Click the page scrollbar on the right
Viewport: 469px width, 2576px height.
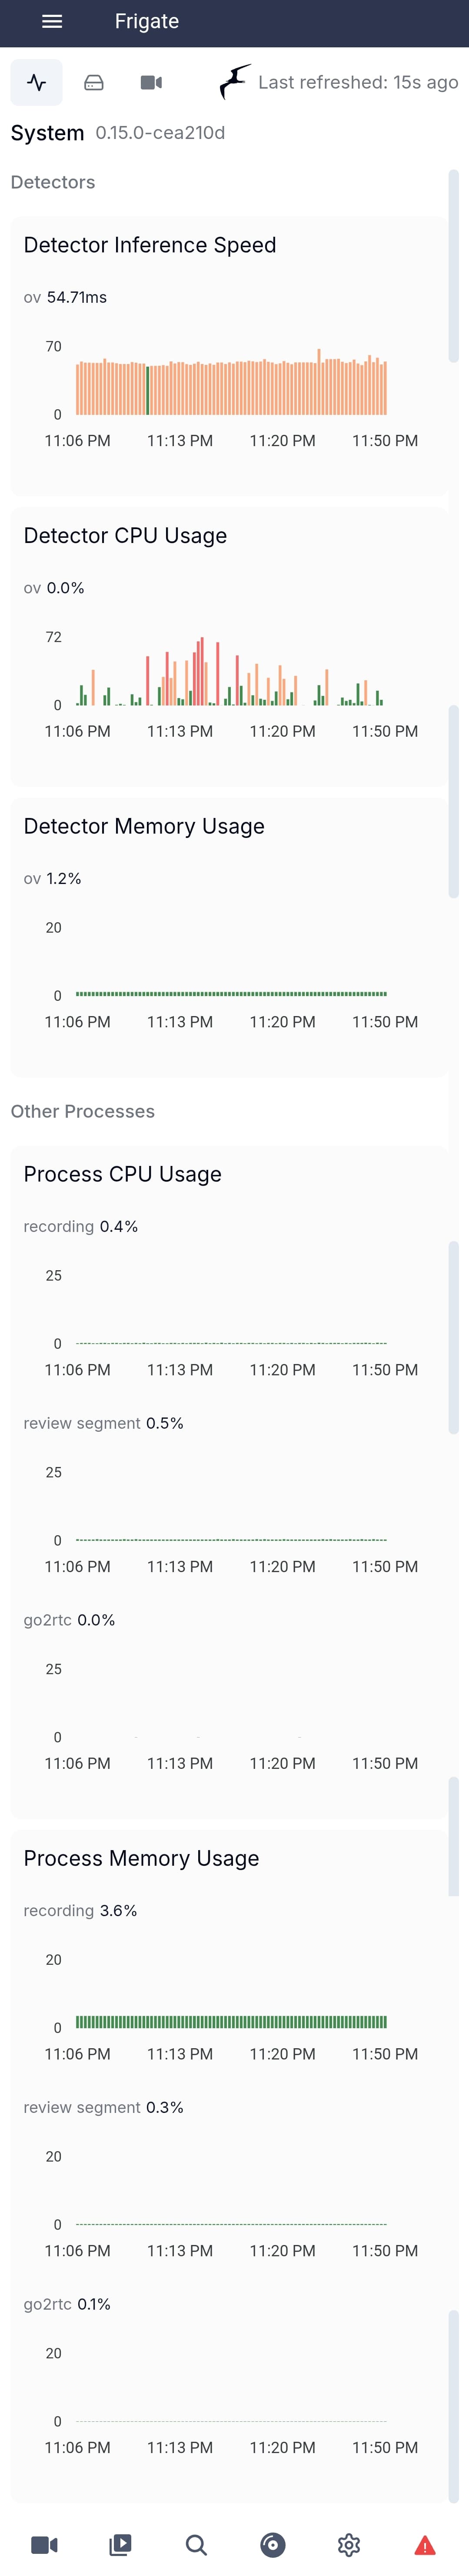coord(453,265)
